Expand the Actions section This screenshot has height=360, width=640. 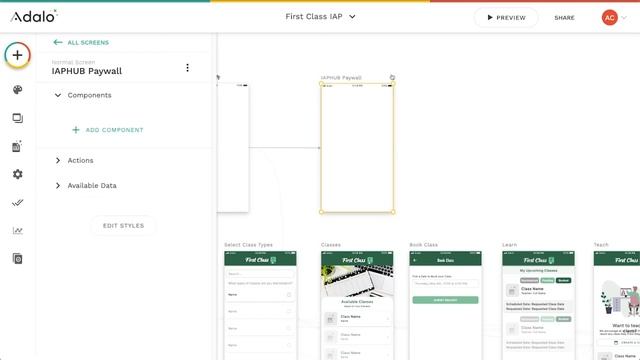pyautogui.click(x=58, y=160)
